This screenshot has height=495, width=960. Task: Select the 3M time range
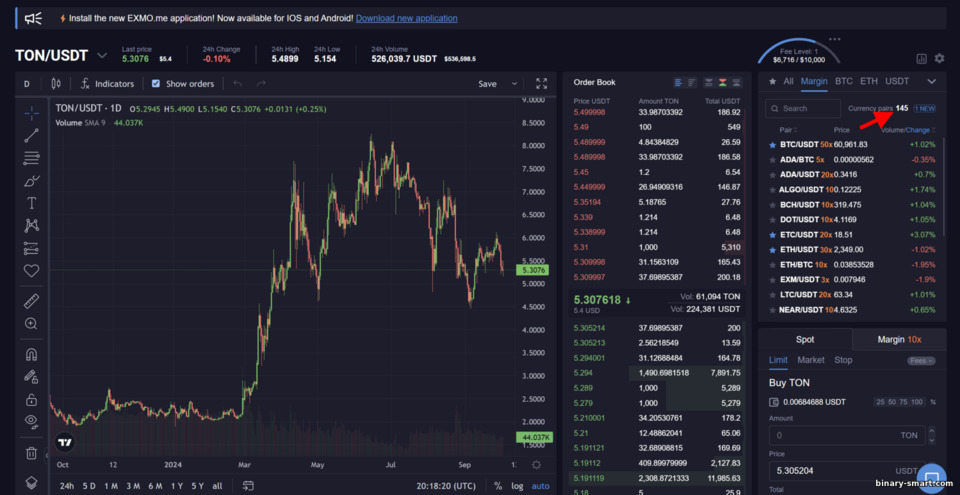[x=133, y=486]
